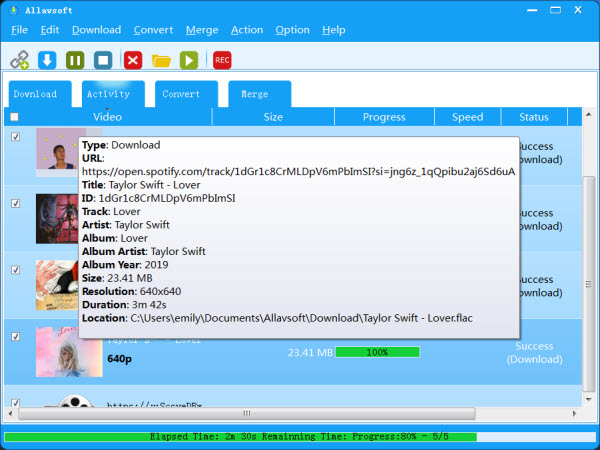Viewport: 600px width, 450px height.
Task: Click the dark red album thumbnail
Action: (x=57, y=218)
